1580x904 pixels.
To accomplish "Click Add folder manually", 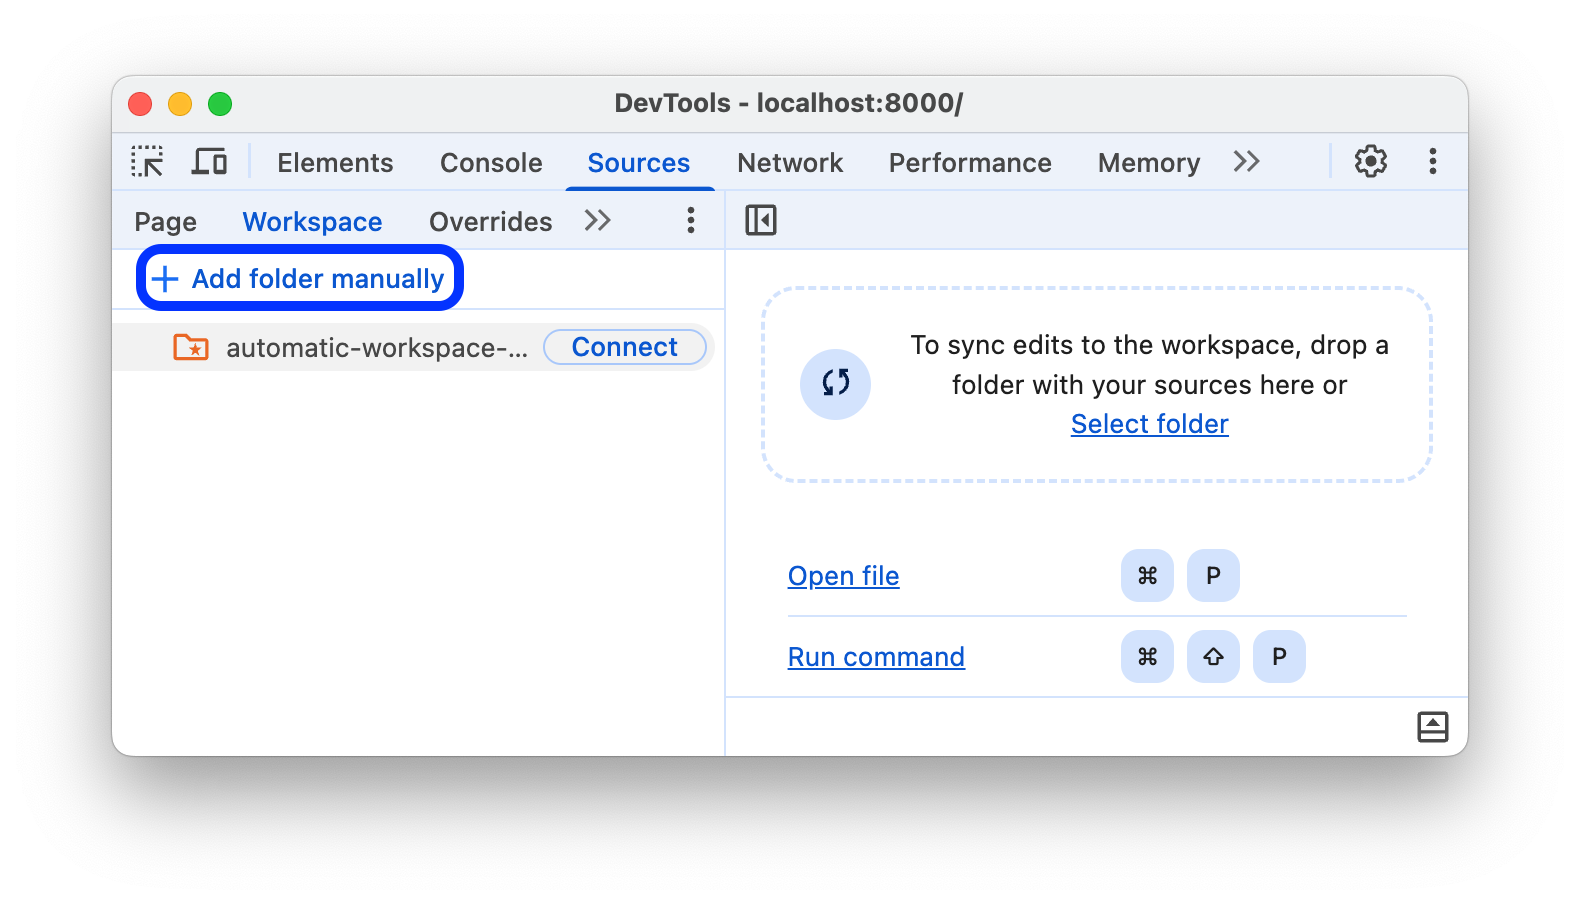I will (x=299, y=278).
